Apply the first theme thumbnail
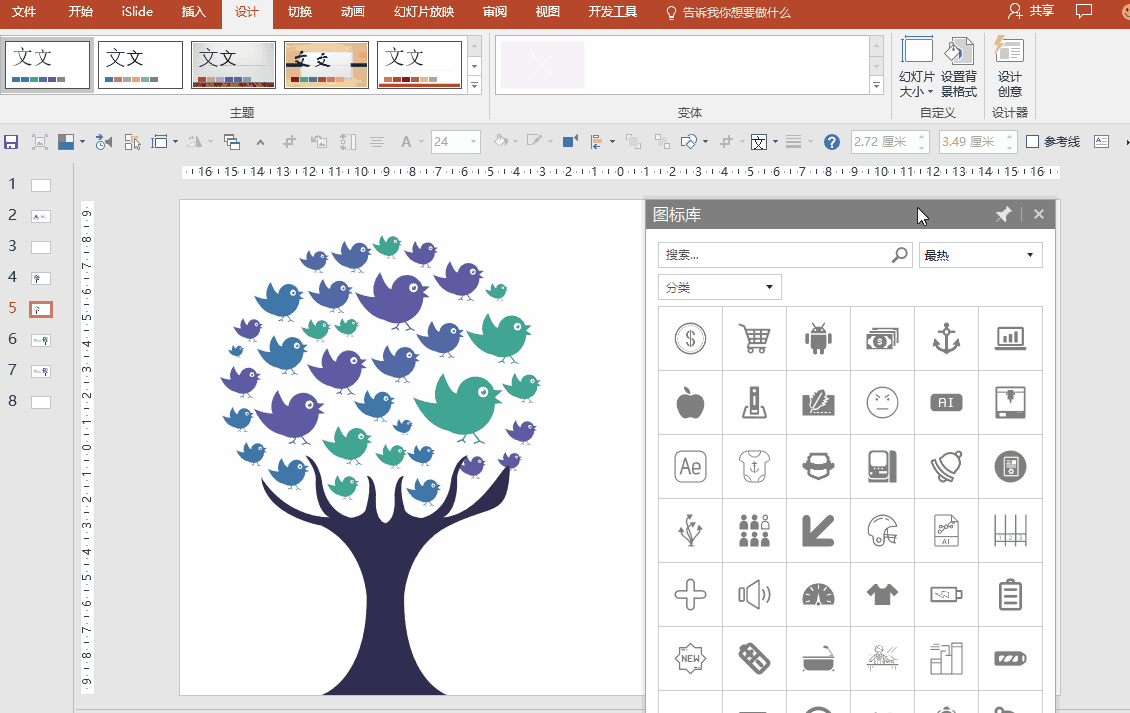1130x713 pixels. (48, 65)
